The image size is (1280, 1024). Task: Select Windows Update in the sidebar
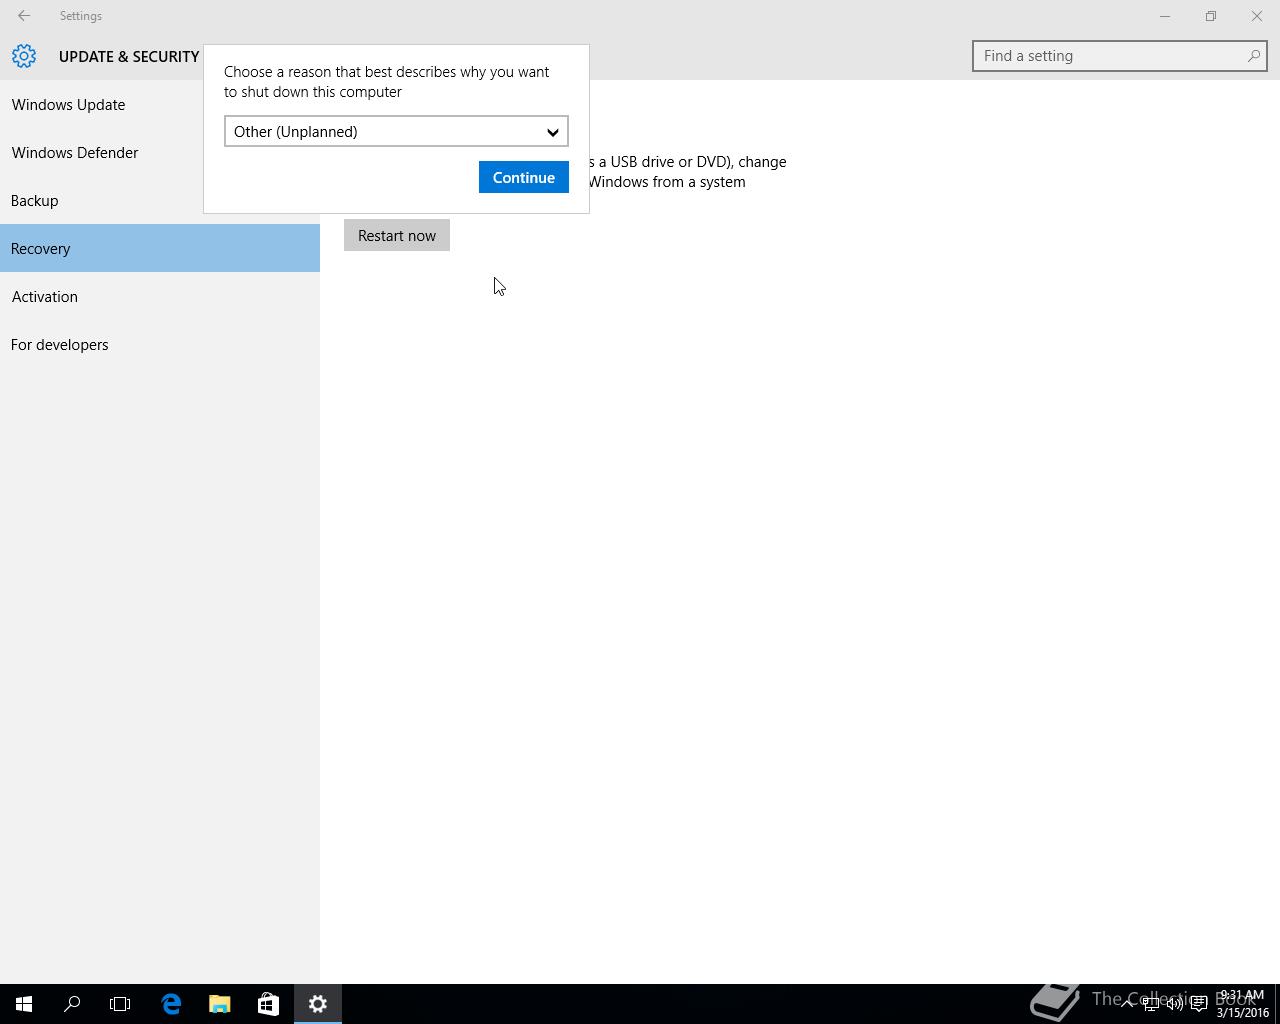[160, 104]
